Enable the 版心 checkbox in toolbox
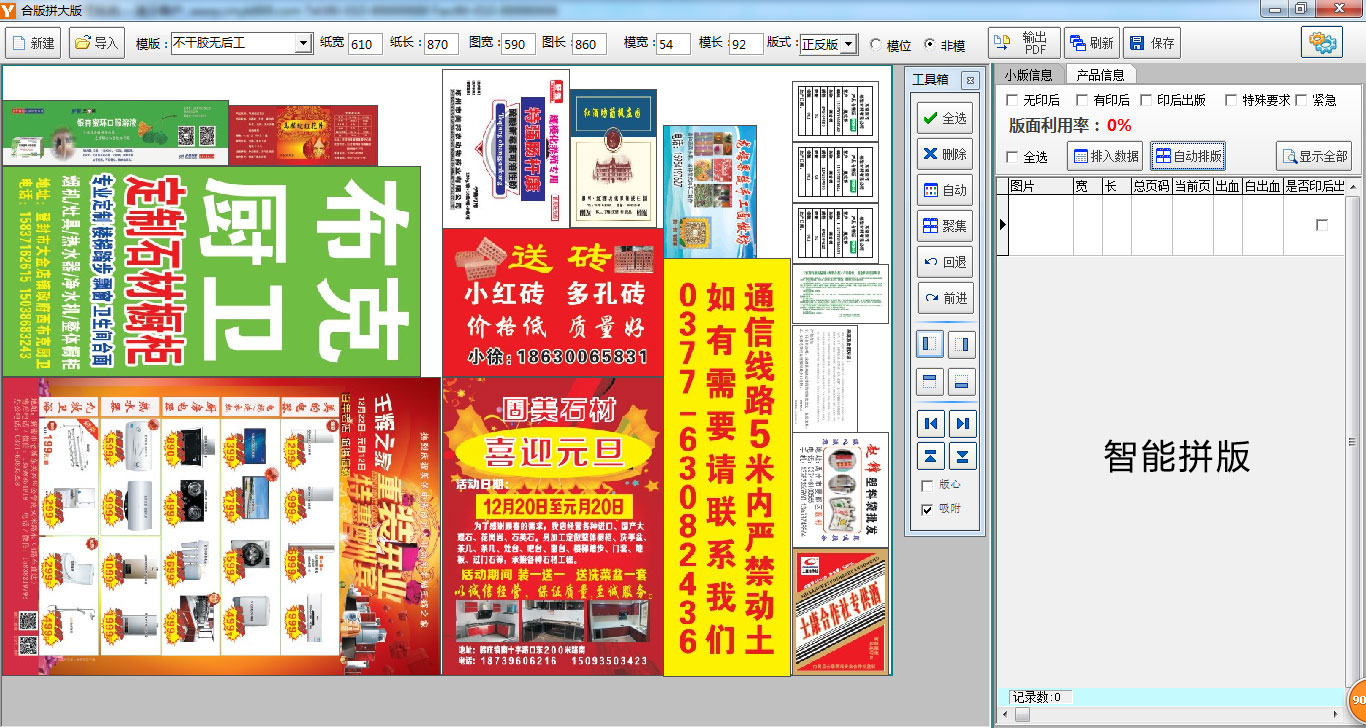 [x=927, y=485]
